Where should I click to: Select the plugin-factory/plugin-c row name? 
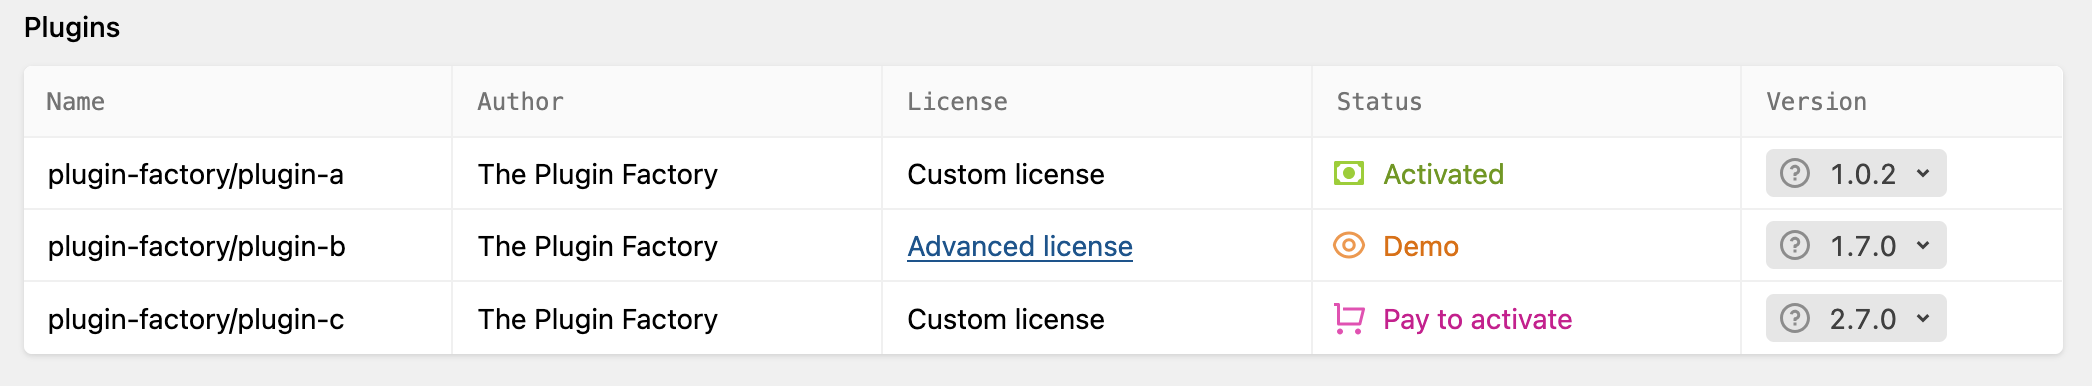(196, 319)
